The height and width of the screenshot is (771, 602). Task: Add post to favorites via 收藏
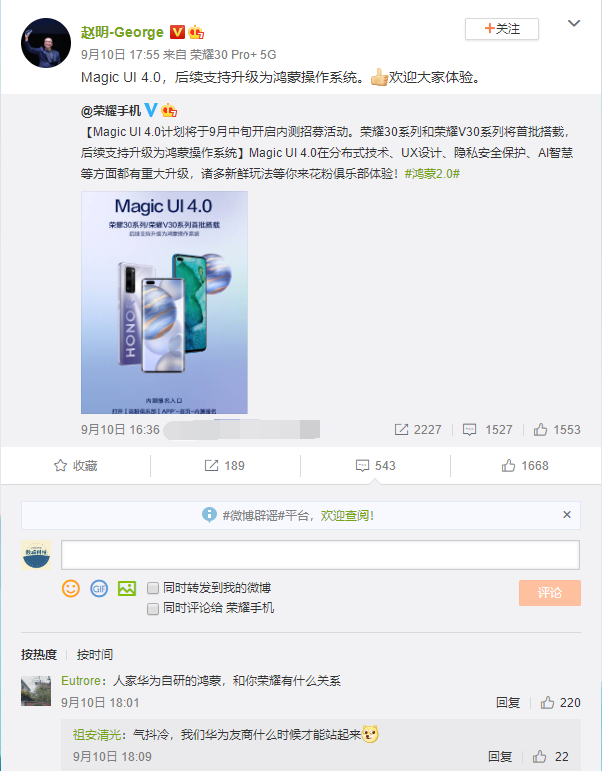click(75, 466)
